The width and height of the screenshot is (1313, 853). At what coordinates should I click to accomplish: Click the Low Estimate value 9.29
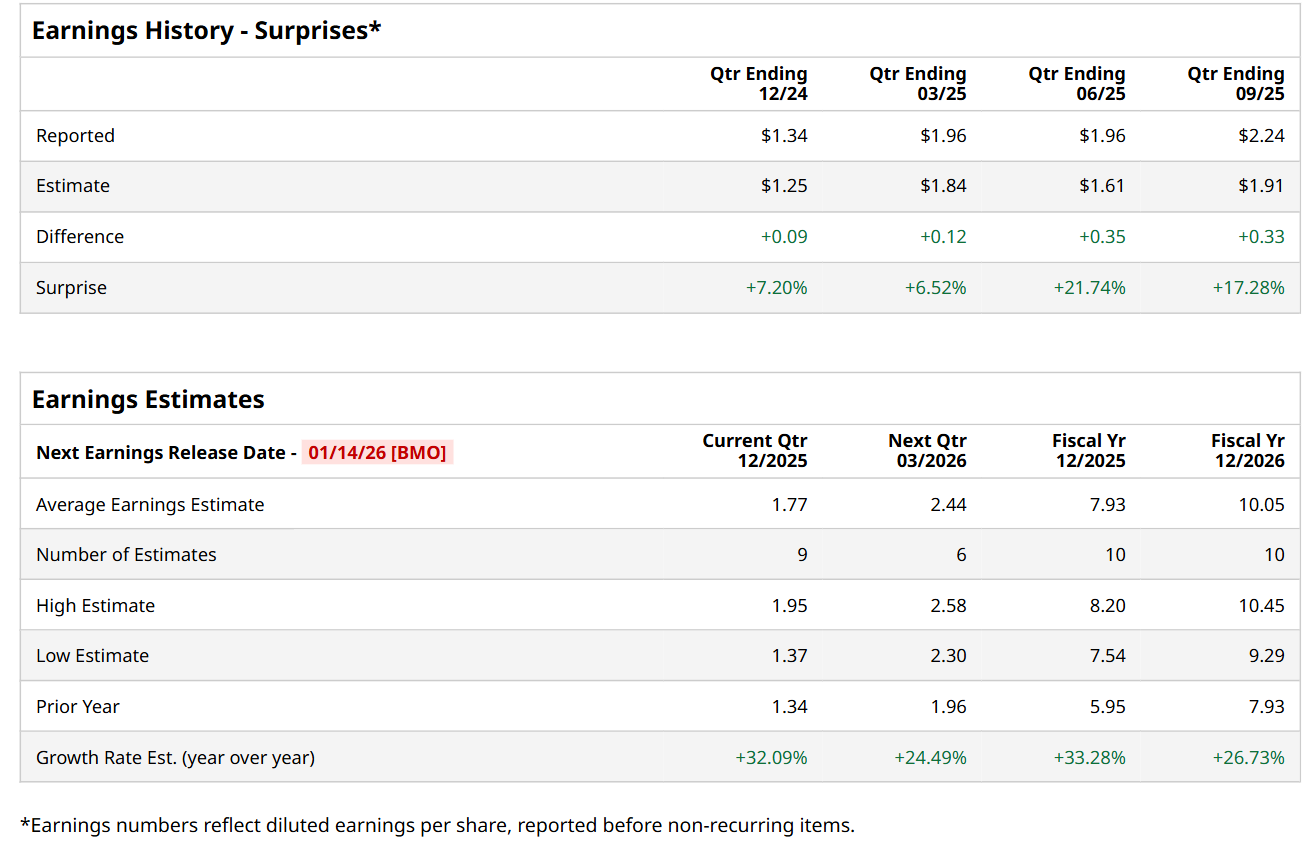coord(1266,656)
